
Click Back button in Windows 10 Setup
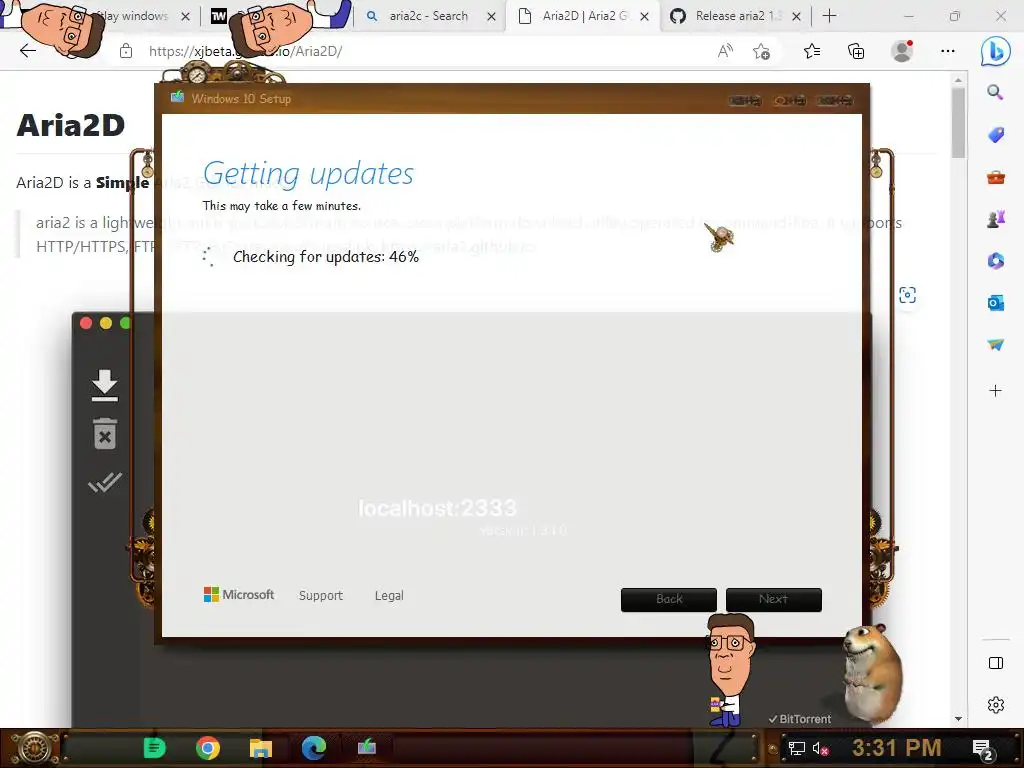(x=669, y=600)
